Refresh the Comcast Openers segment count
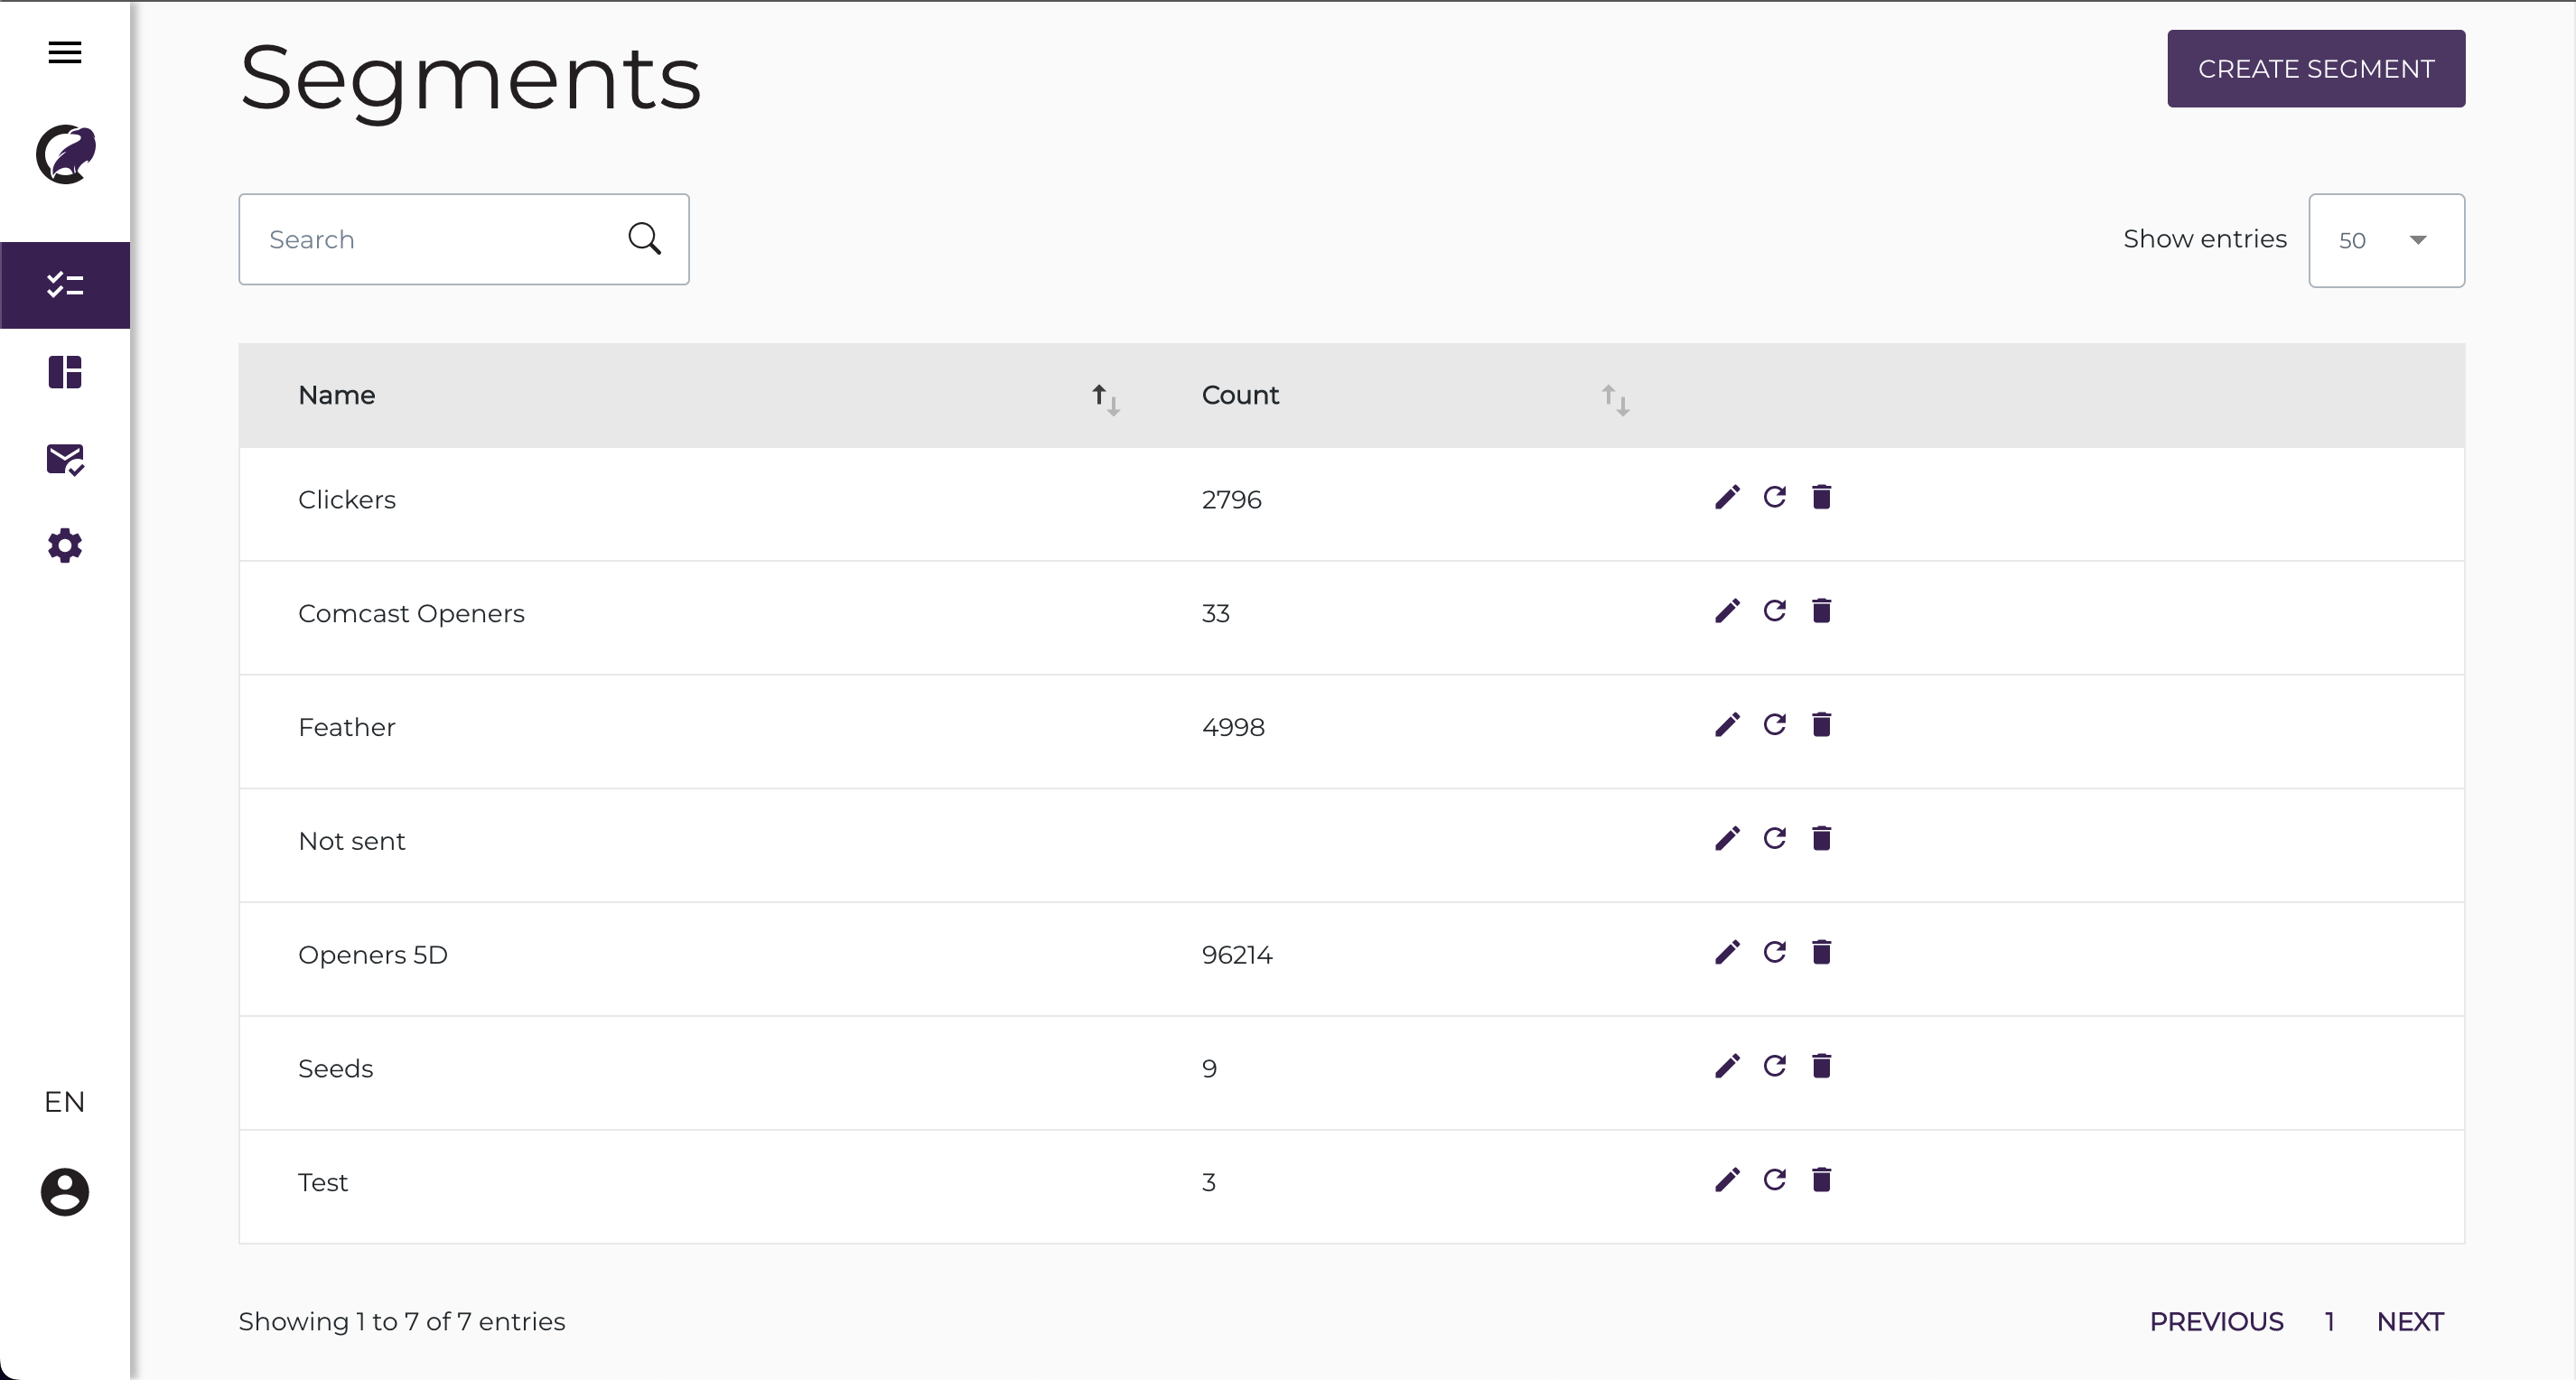Viewport: 2576px width, 1380px height. (x=1775, y=611)
